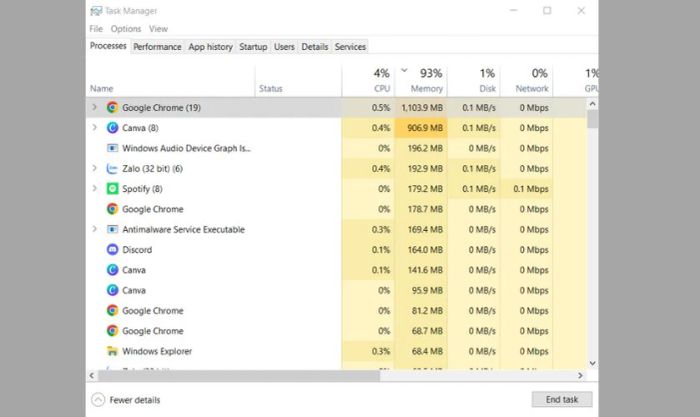Expand the Antimalware Service Executable group
Screen dimensions: 700x417
click(94, 229)
